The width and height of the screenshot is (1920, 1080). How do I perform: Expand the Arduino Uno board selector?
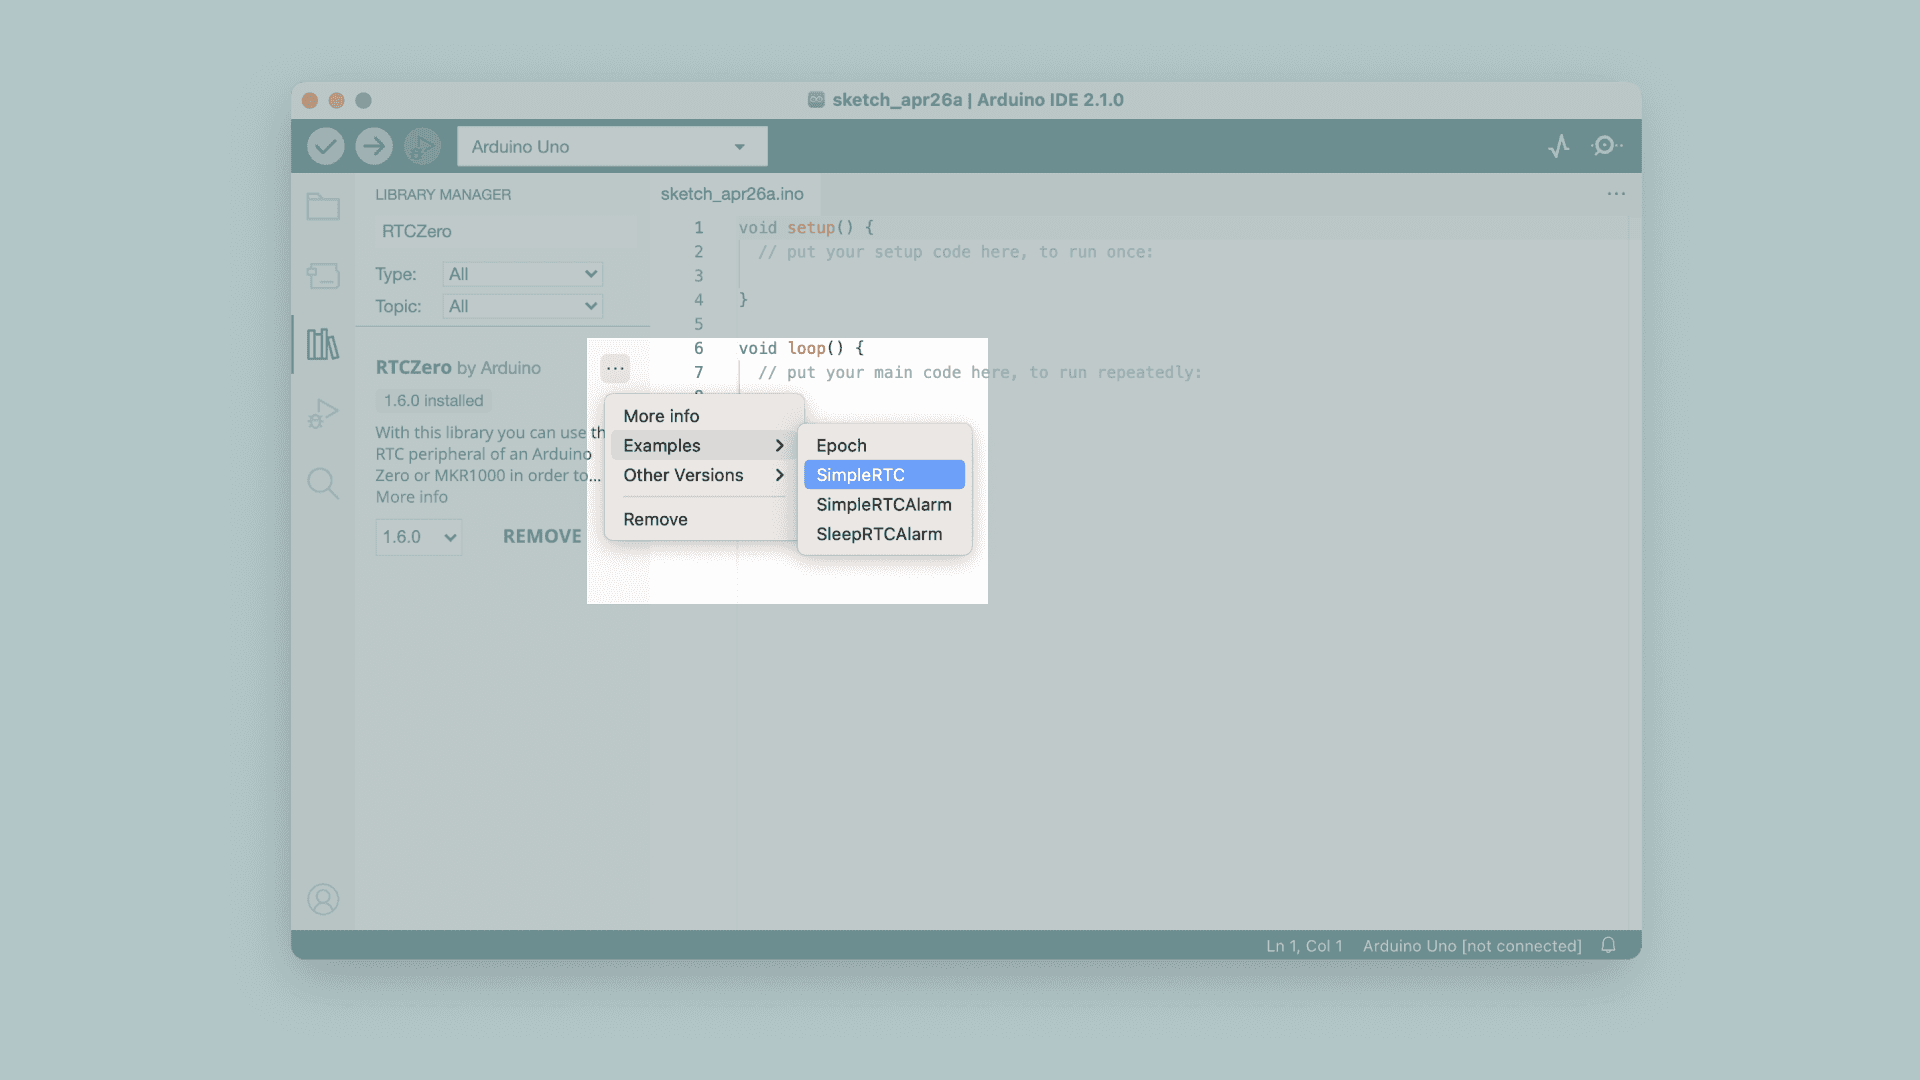coord(612,146)
